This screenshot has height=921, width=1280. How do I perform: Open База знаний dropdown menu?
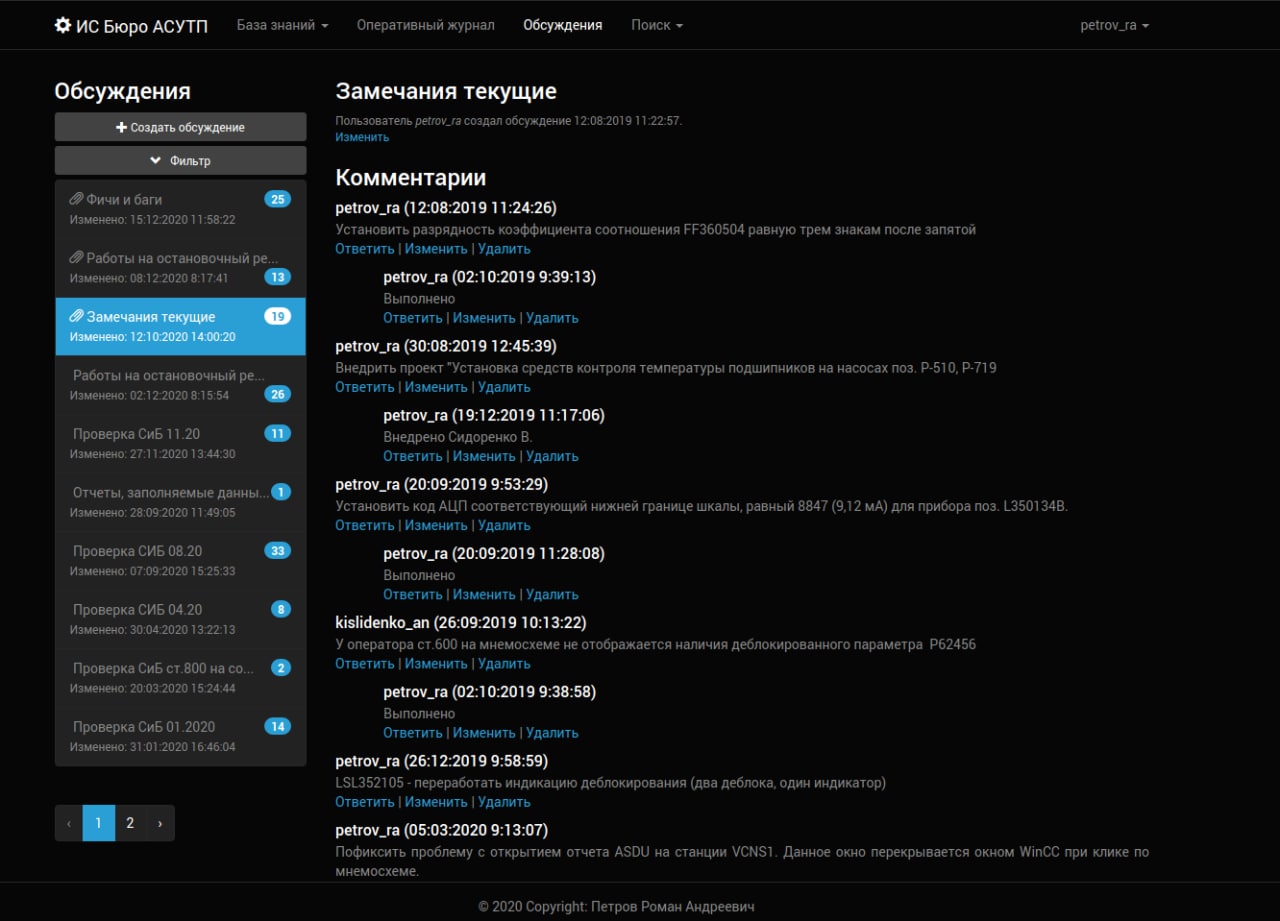282,25
